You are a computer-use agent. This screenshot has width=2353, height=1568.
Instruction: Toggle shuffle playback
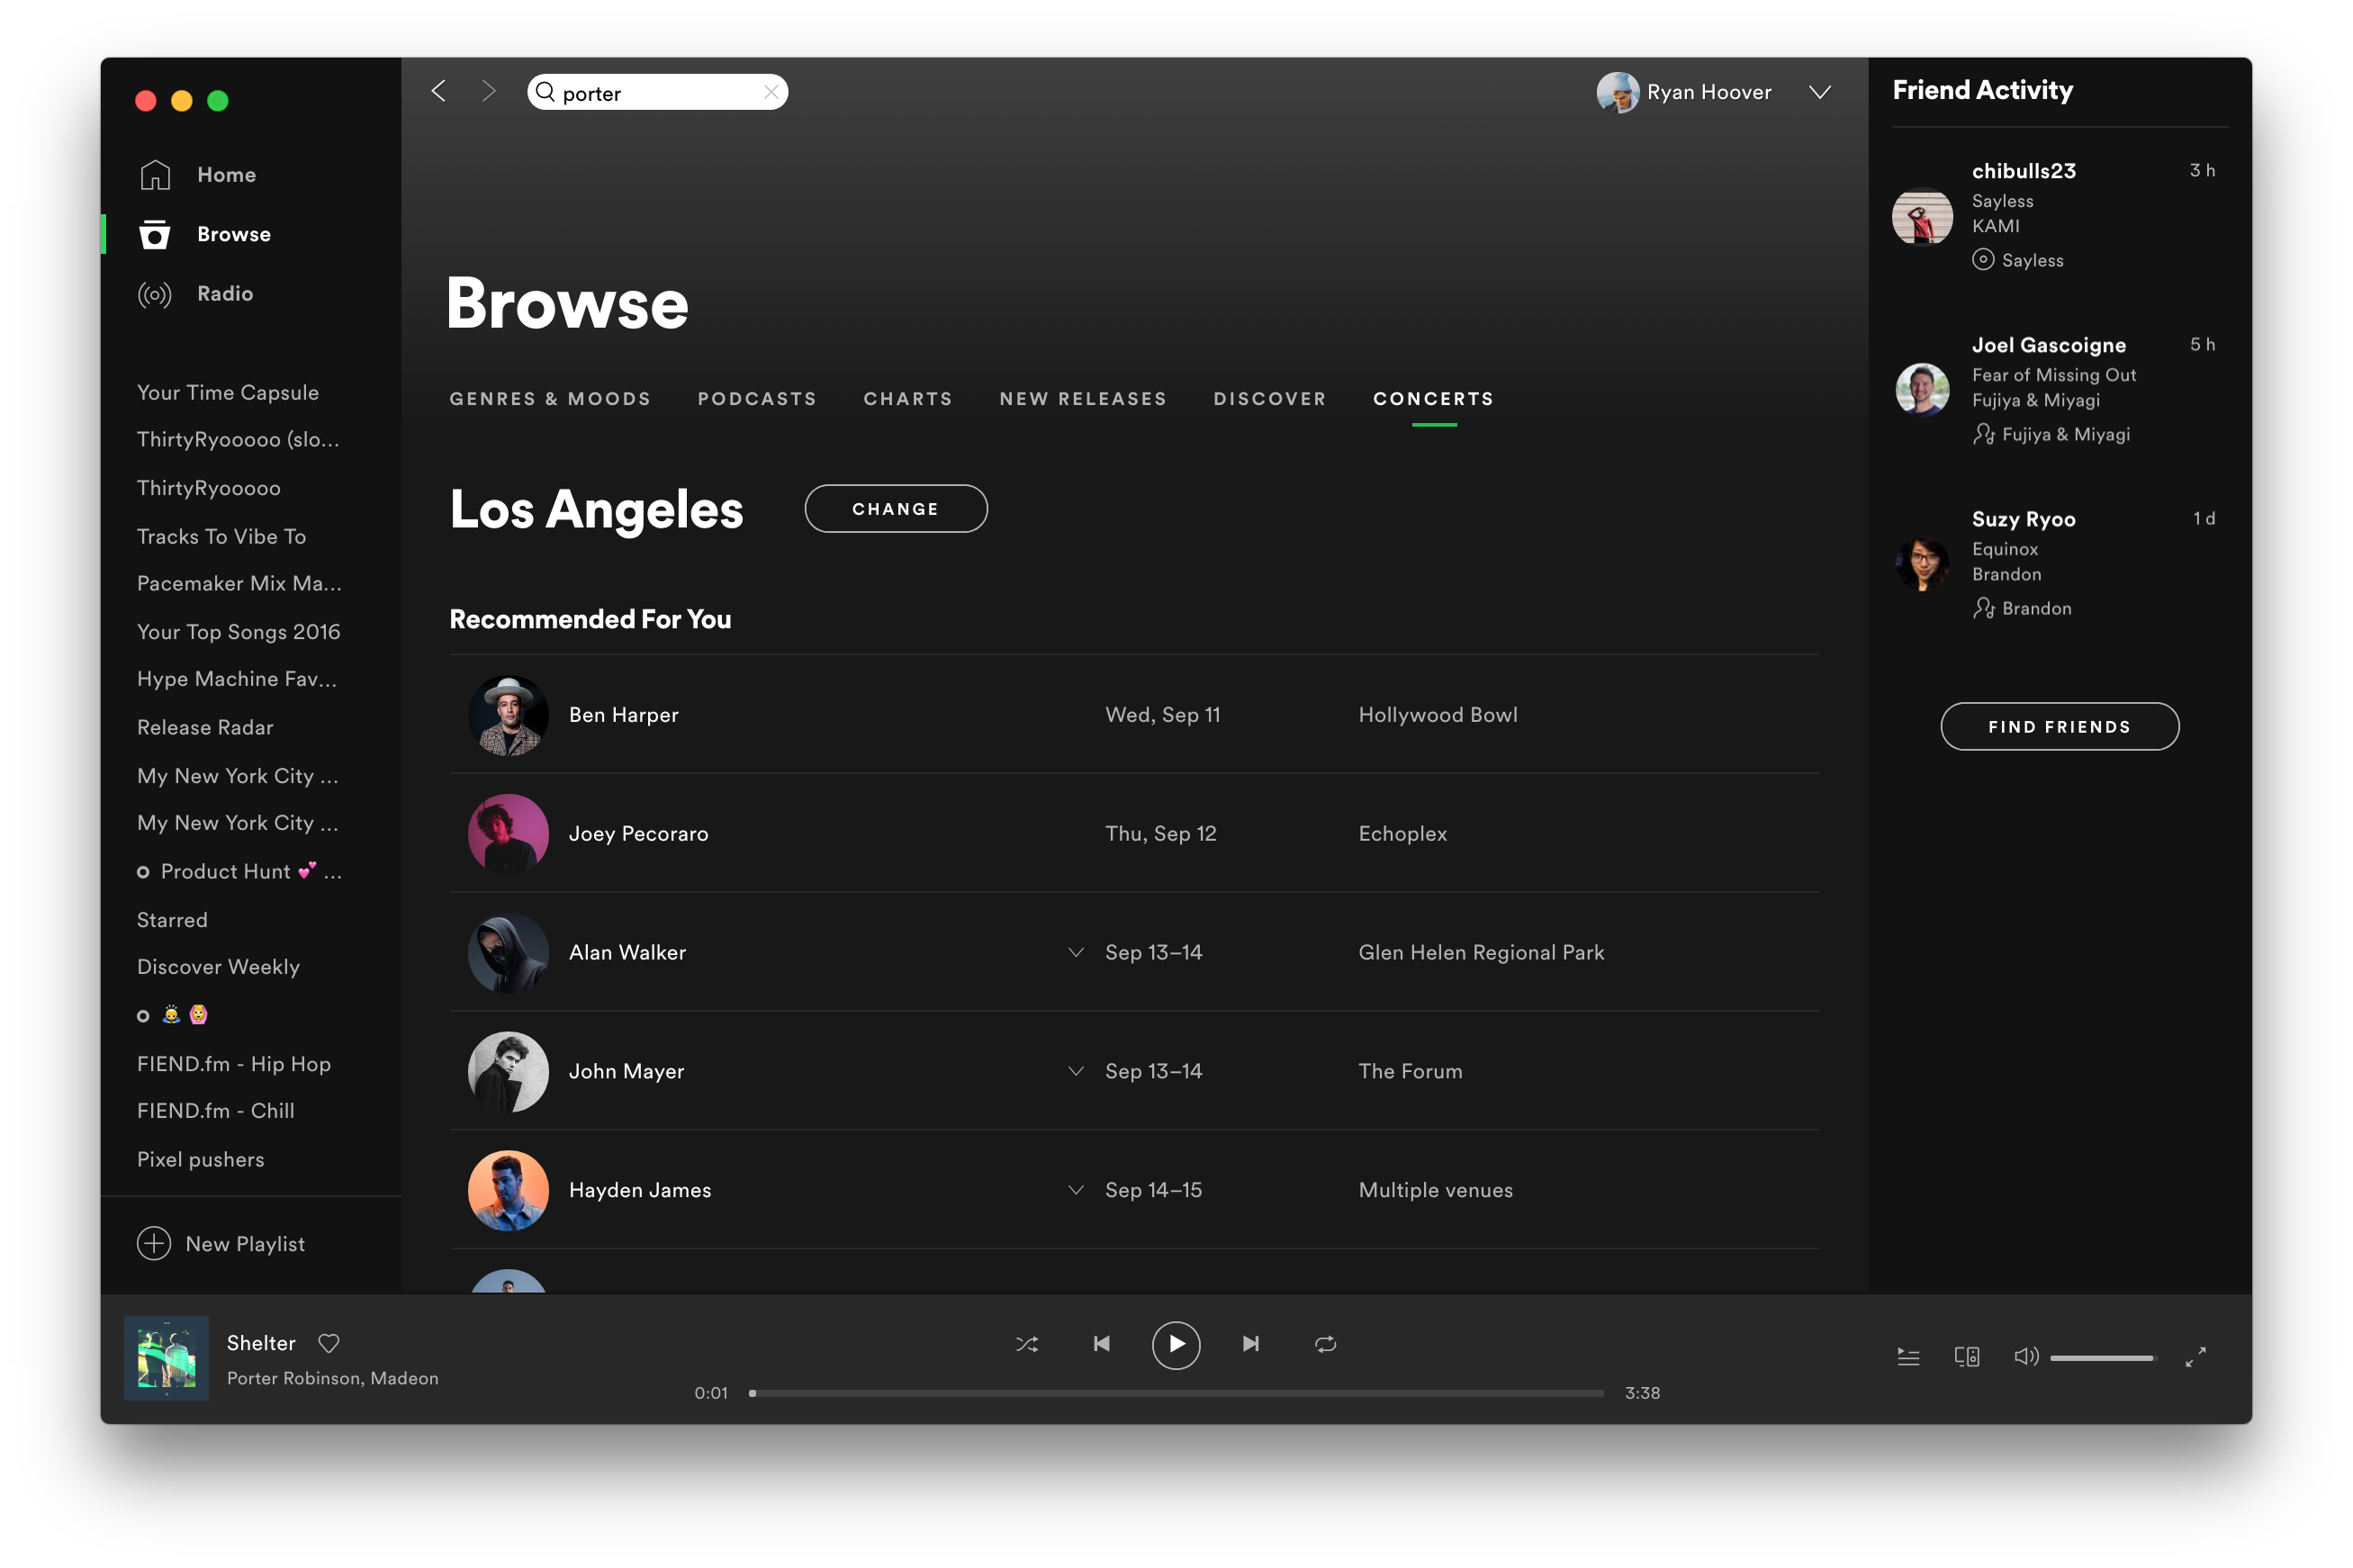pos(1027,1344)
